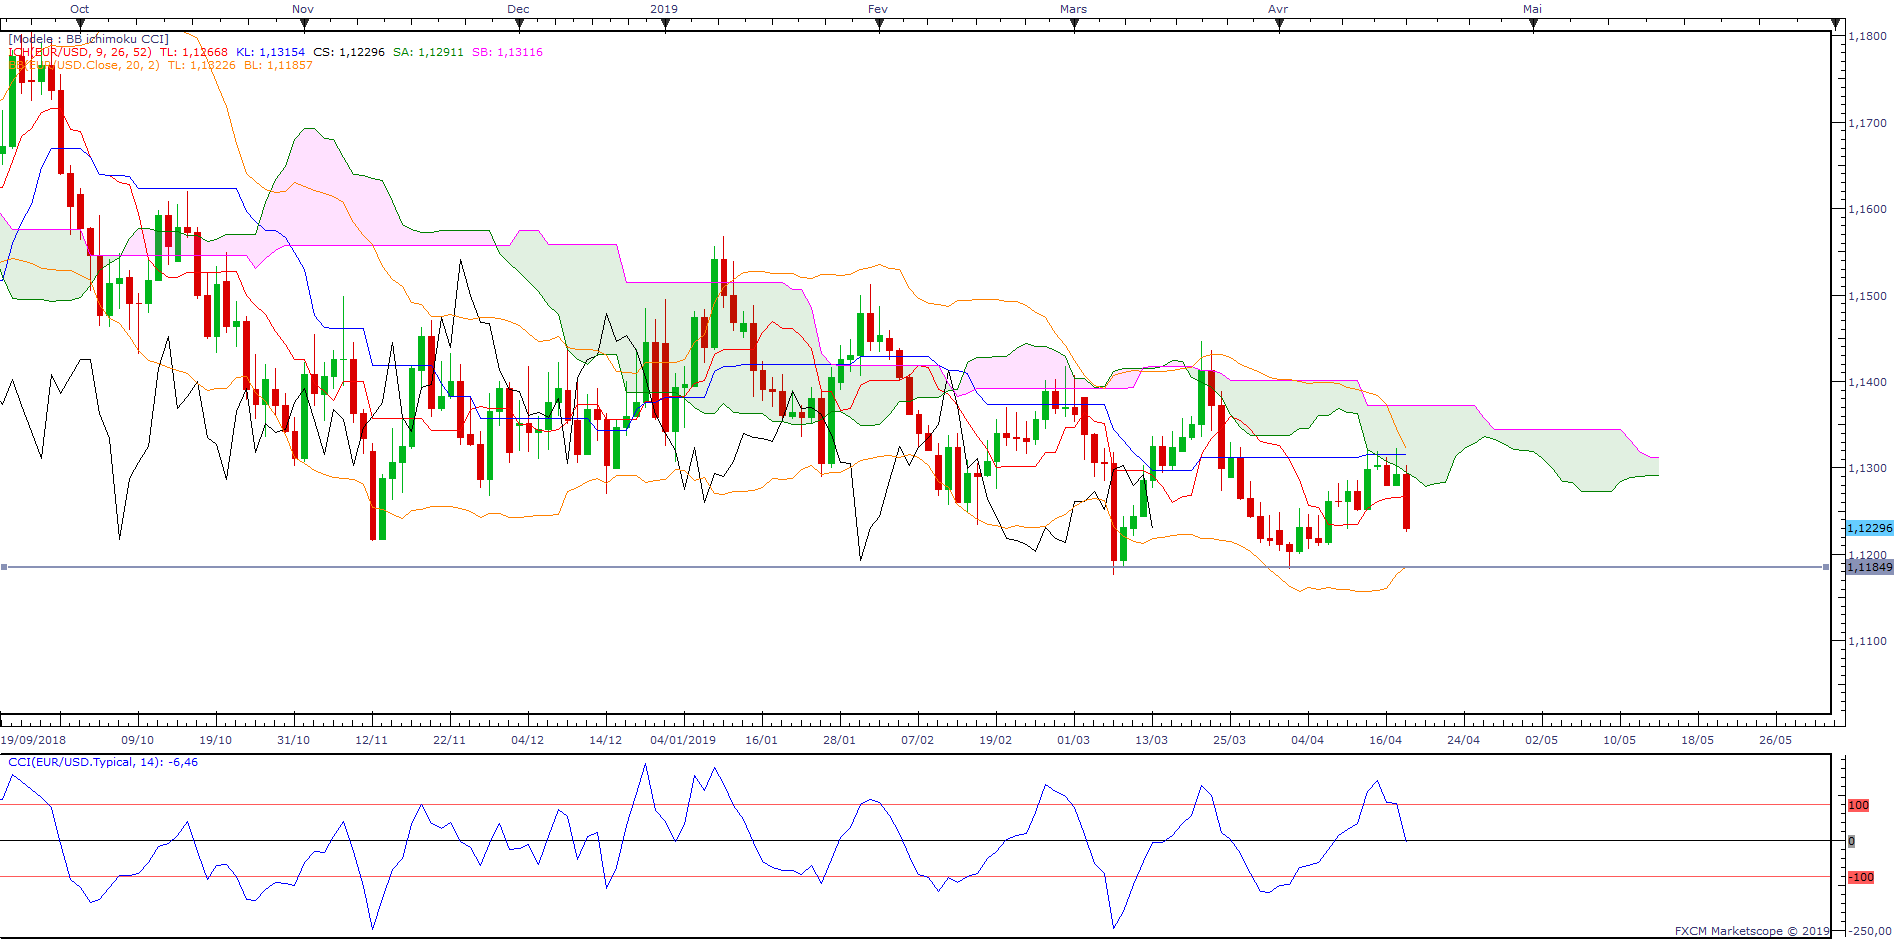This screenshot has height=940, width=1903.
Task: Select the BB(EUR/USD.Close, 20, 2) indicator label
Action: pos(84,65)
